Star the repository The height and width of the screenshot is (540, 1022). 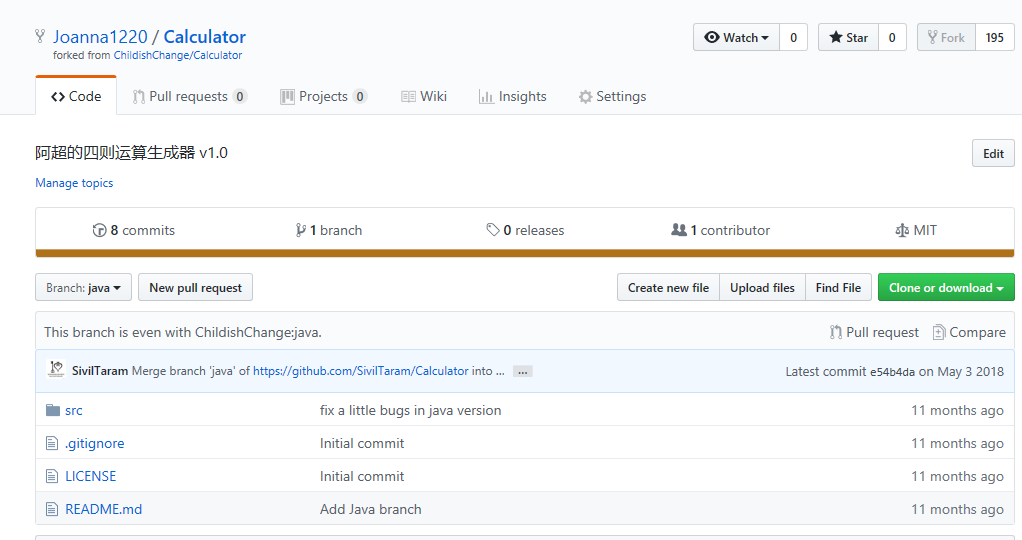(848, 37)
